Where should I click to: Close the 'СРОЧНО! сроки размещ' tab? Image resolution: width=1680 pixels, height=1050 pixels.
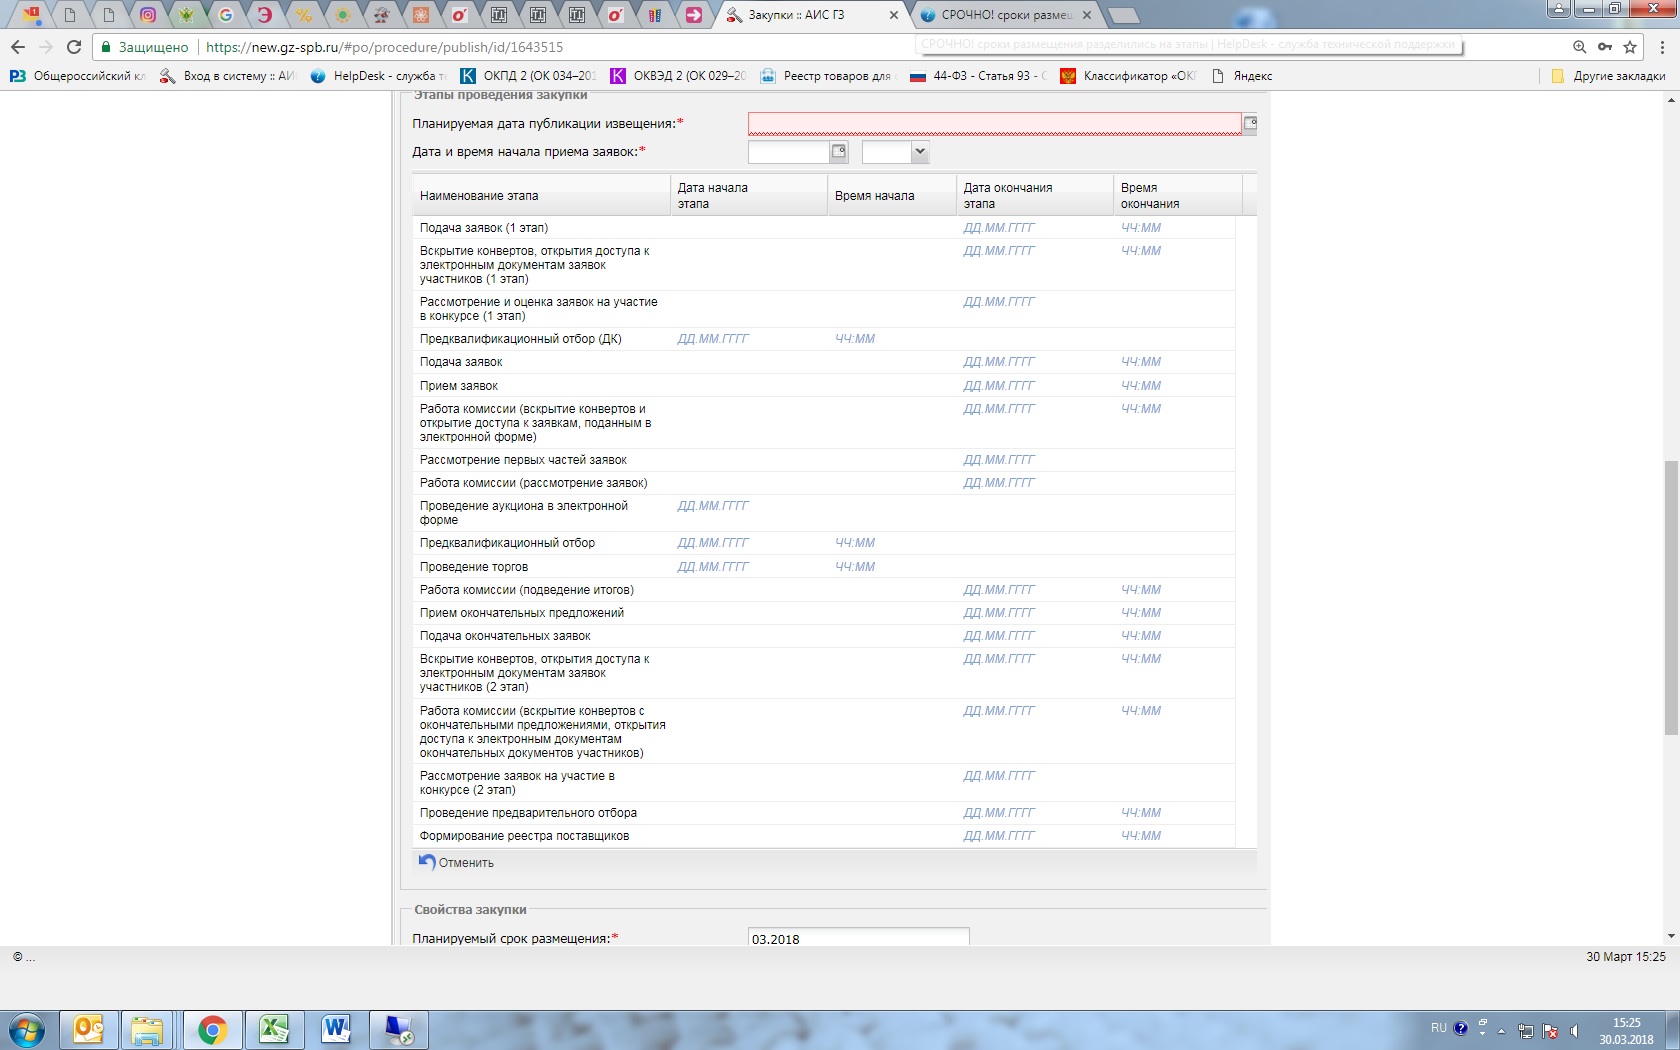click(1087, 15)
